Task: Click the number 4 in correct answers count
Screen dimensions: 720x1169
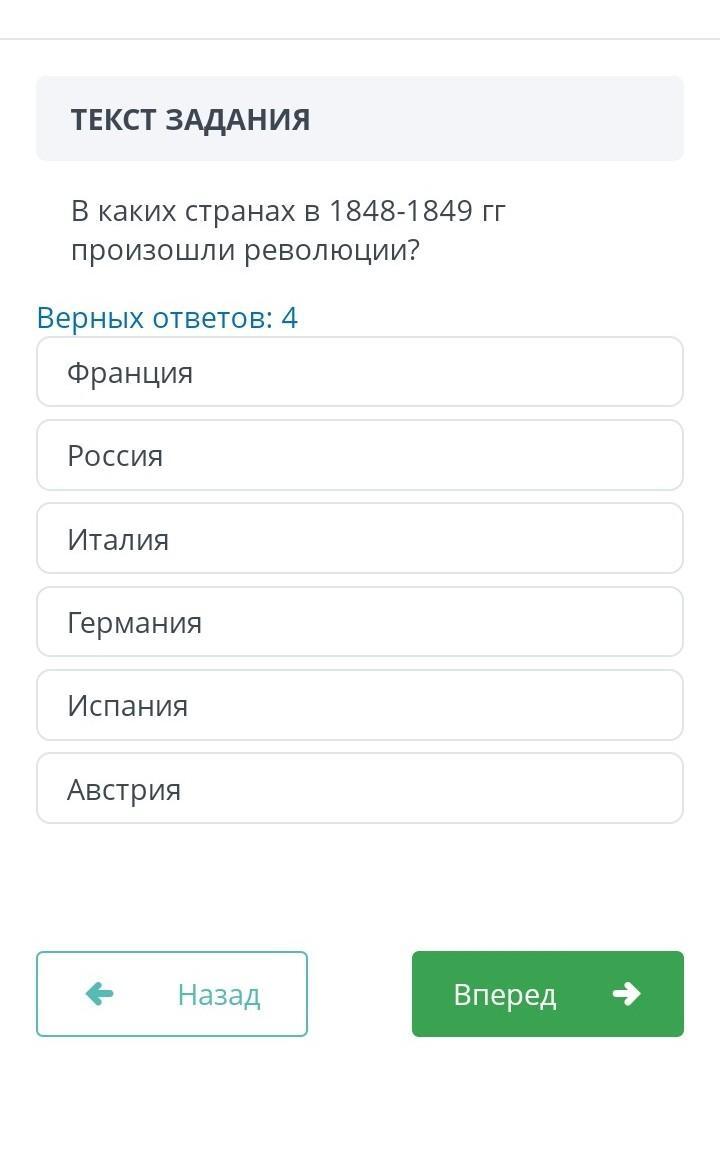Action: pyautogui.click(x=289, y=318)
